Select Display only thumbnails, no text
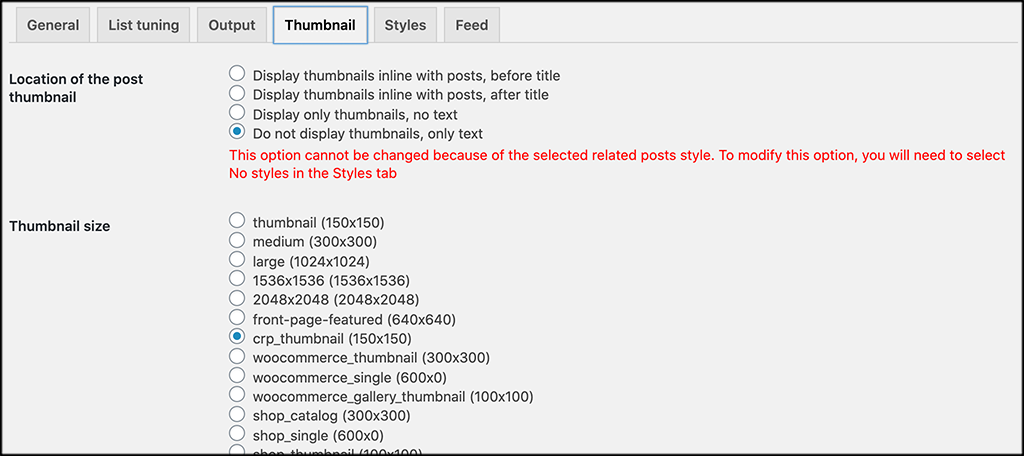Screen dimensions: 1024x456 point(237,113)
